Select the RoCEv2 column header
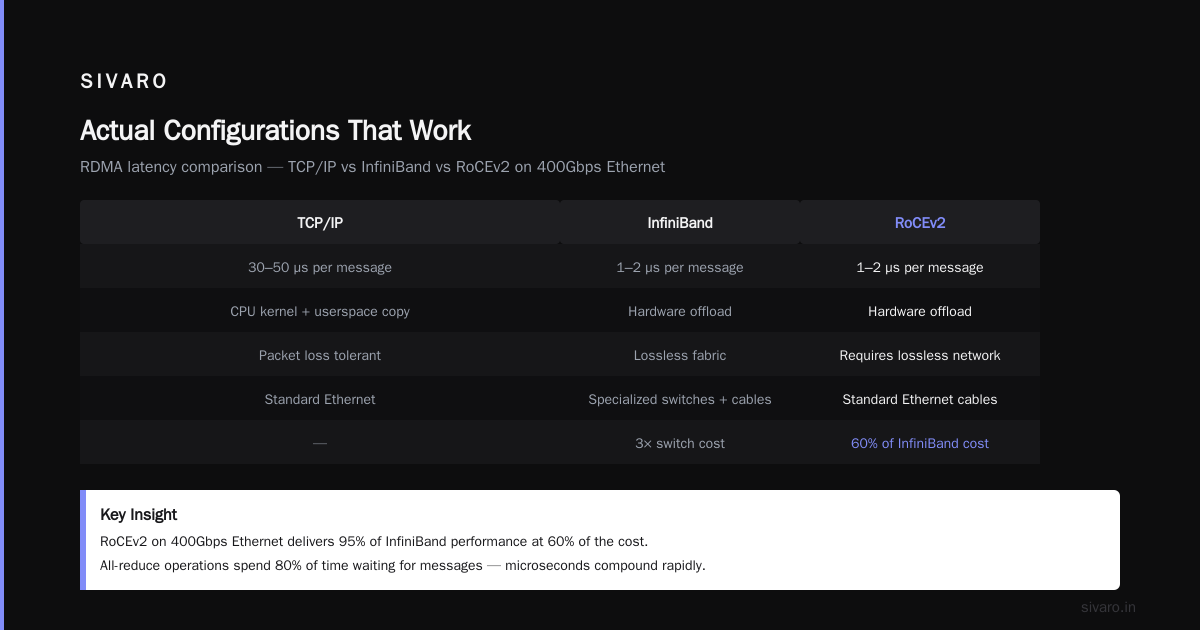 click(920, 222)
